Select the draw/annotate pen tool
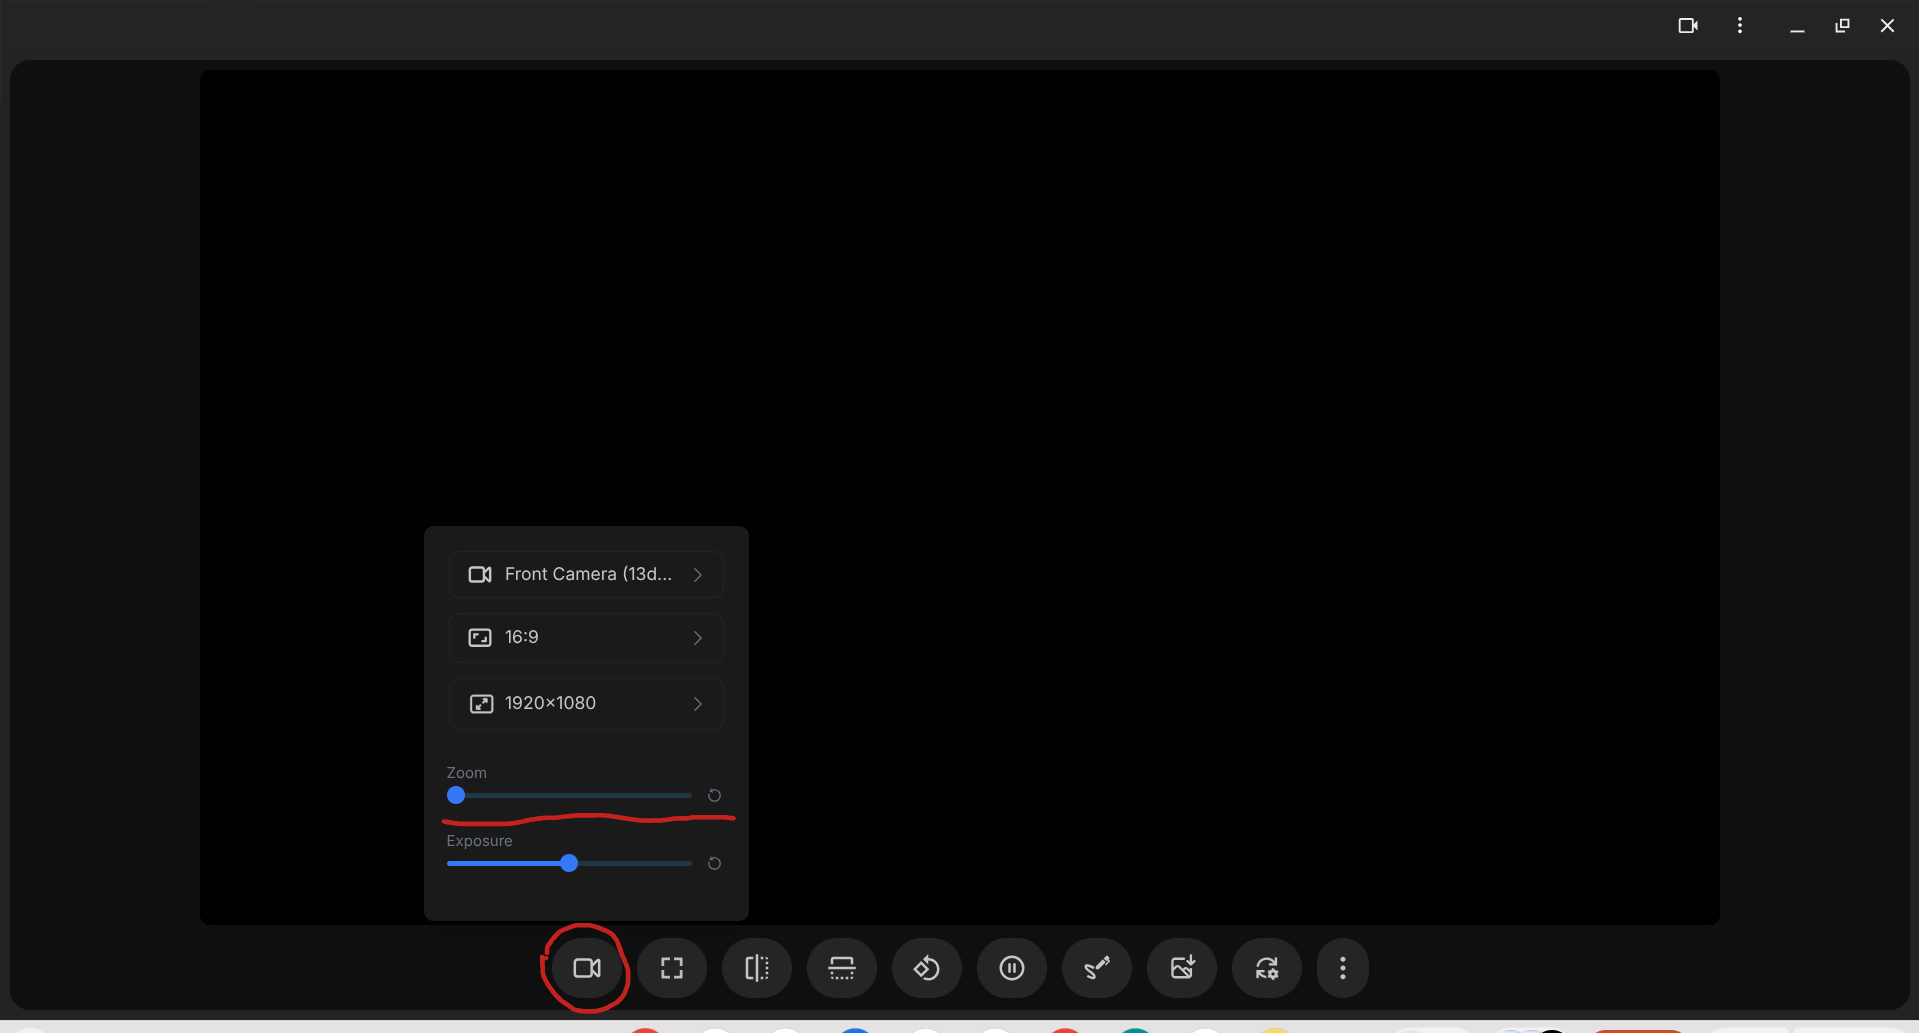This screenshot has width=1919, height=1033. tap(1097, 968)
